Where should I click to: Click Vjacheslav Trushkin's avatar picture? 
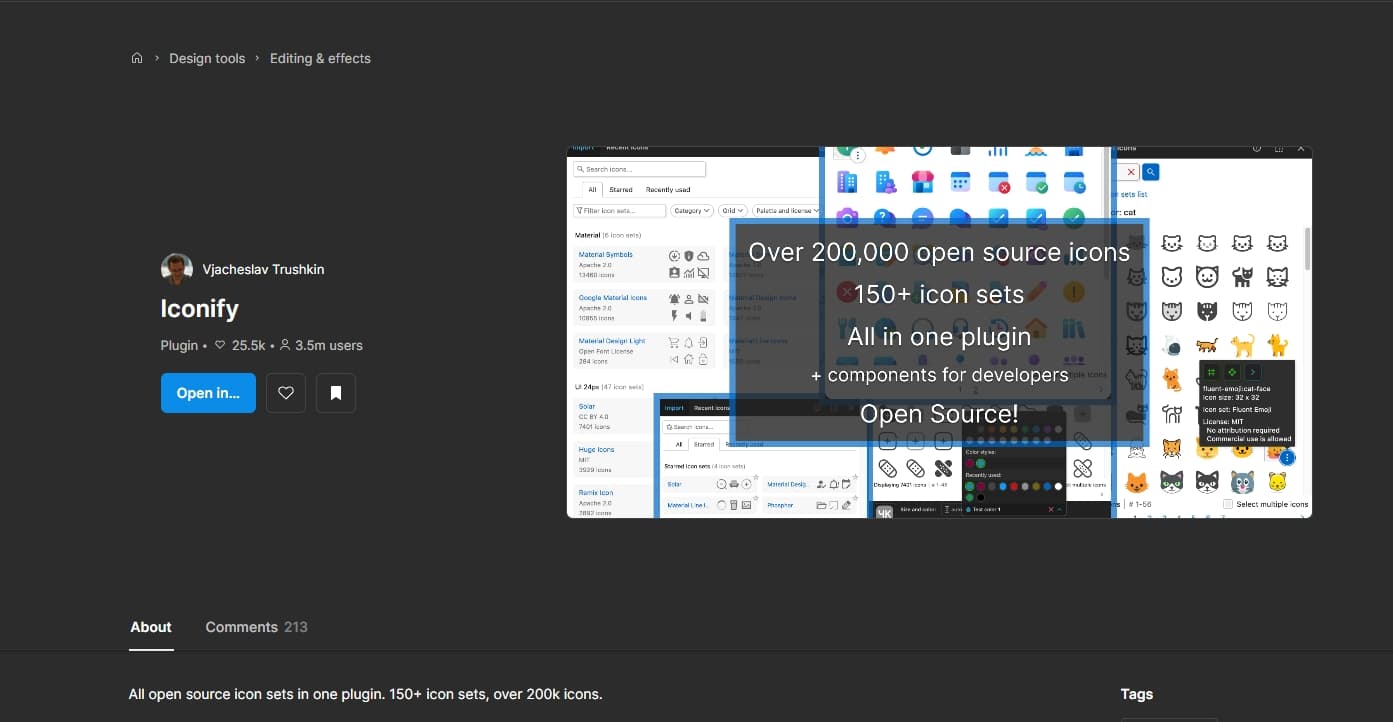[x=177, y=269]
